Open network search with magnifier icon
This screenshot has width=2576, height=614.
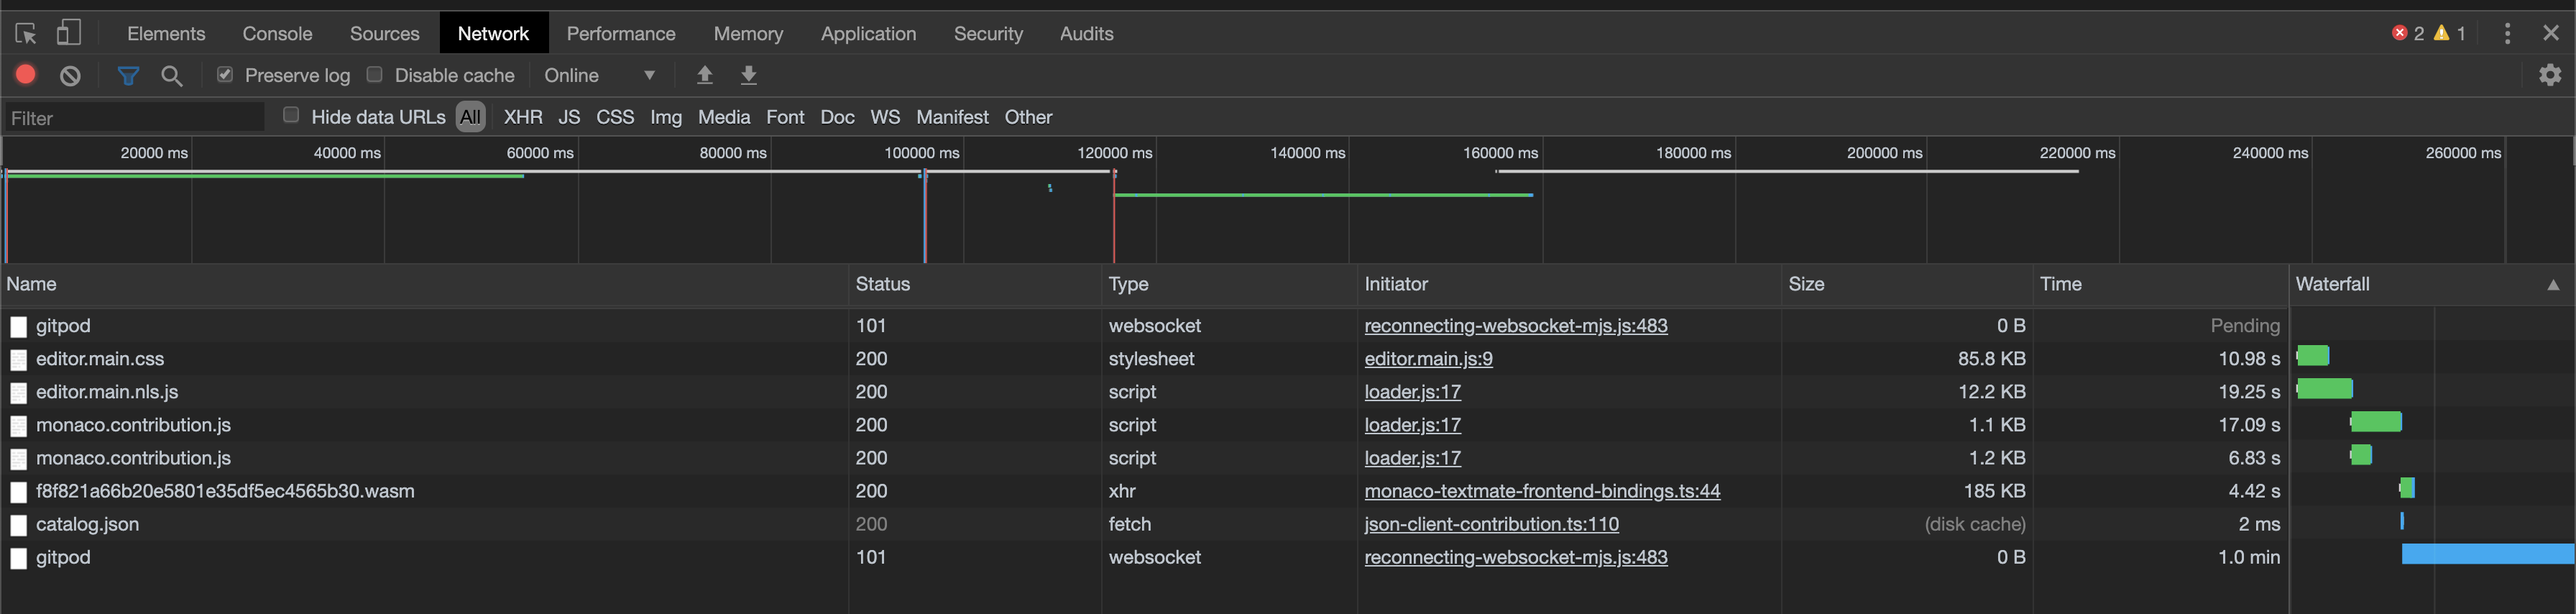[172, 76]
